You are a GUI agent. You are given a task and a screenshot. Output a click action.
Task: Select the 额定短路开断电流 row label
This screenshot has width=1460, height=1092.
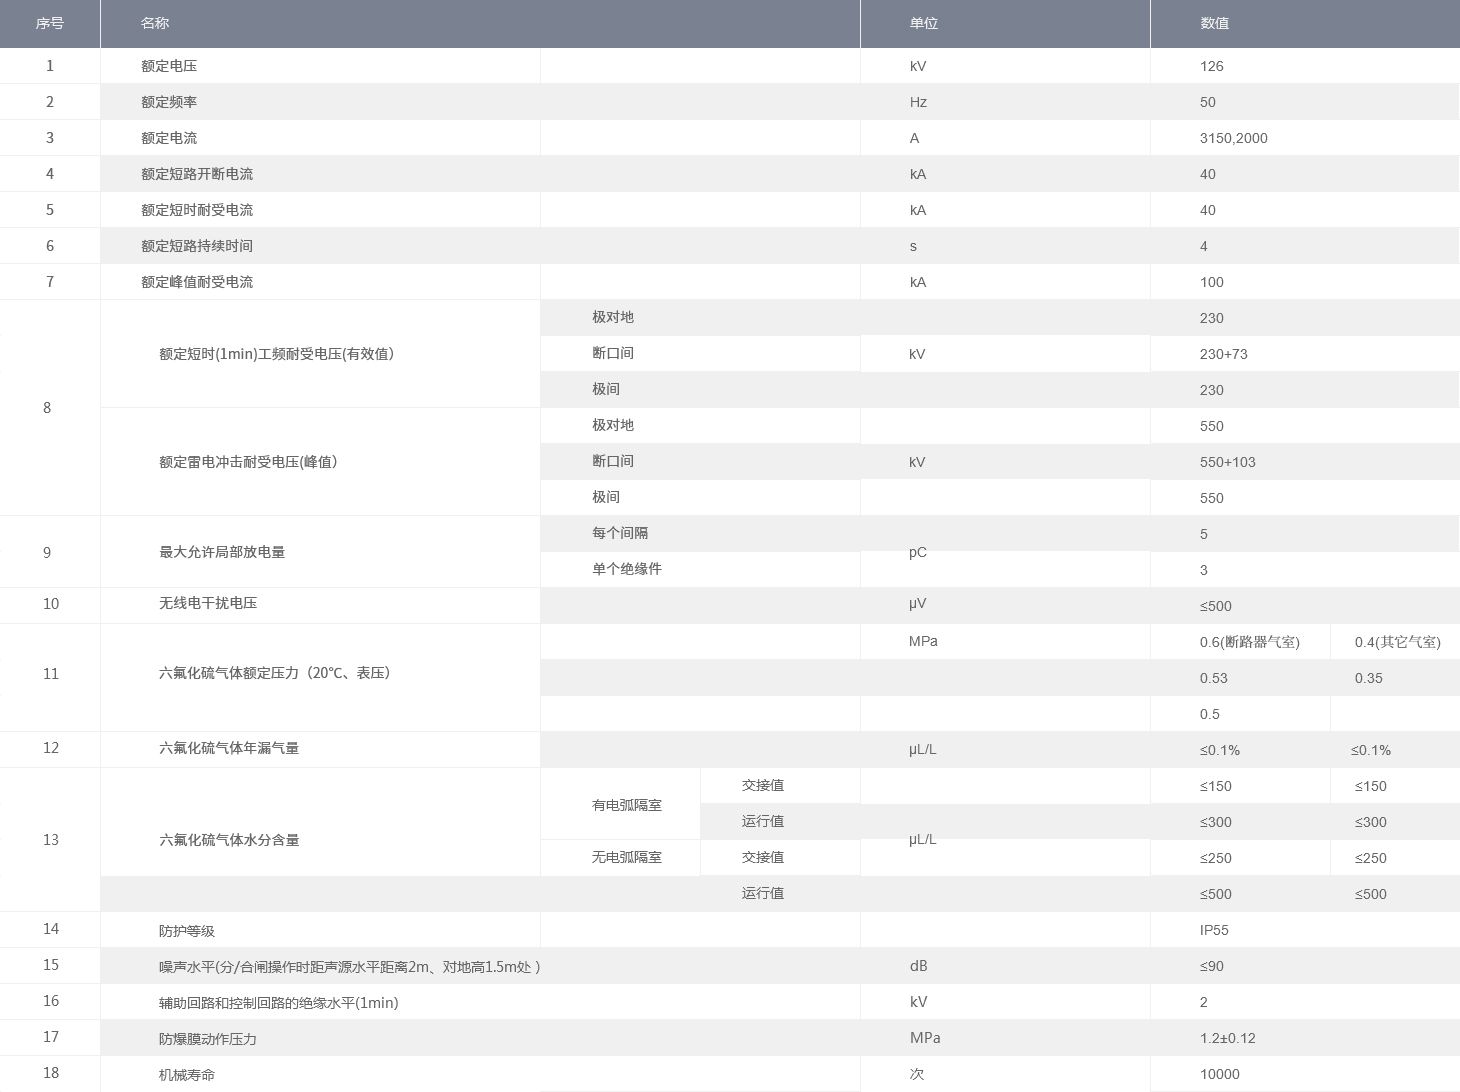coord(197,174)
